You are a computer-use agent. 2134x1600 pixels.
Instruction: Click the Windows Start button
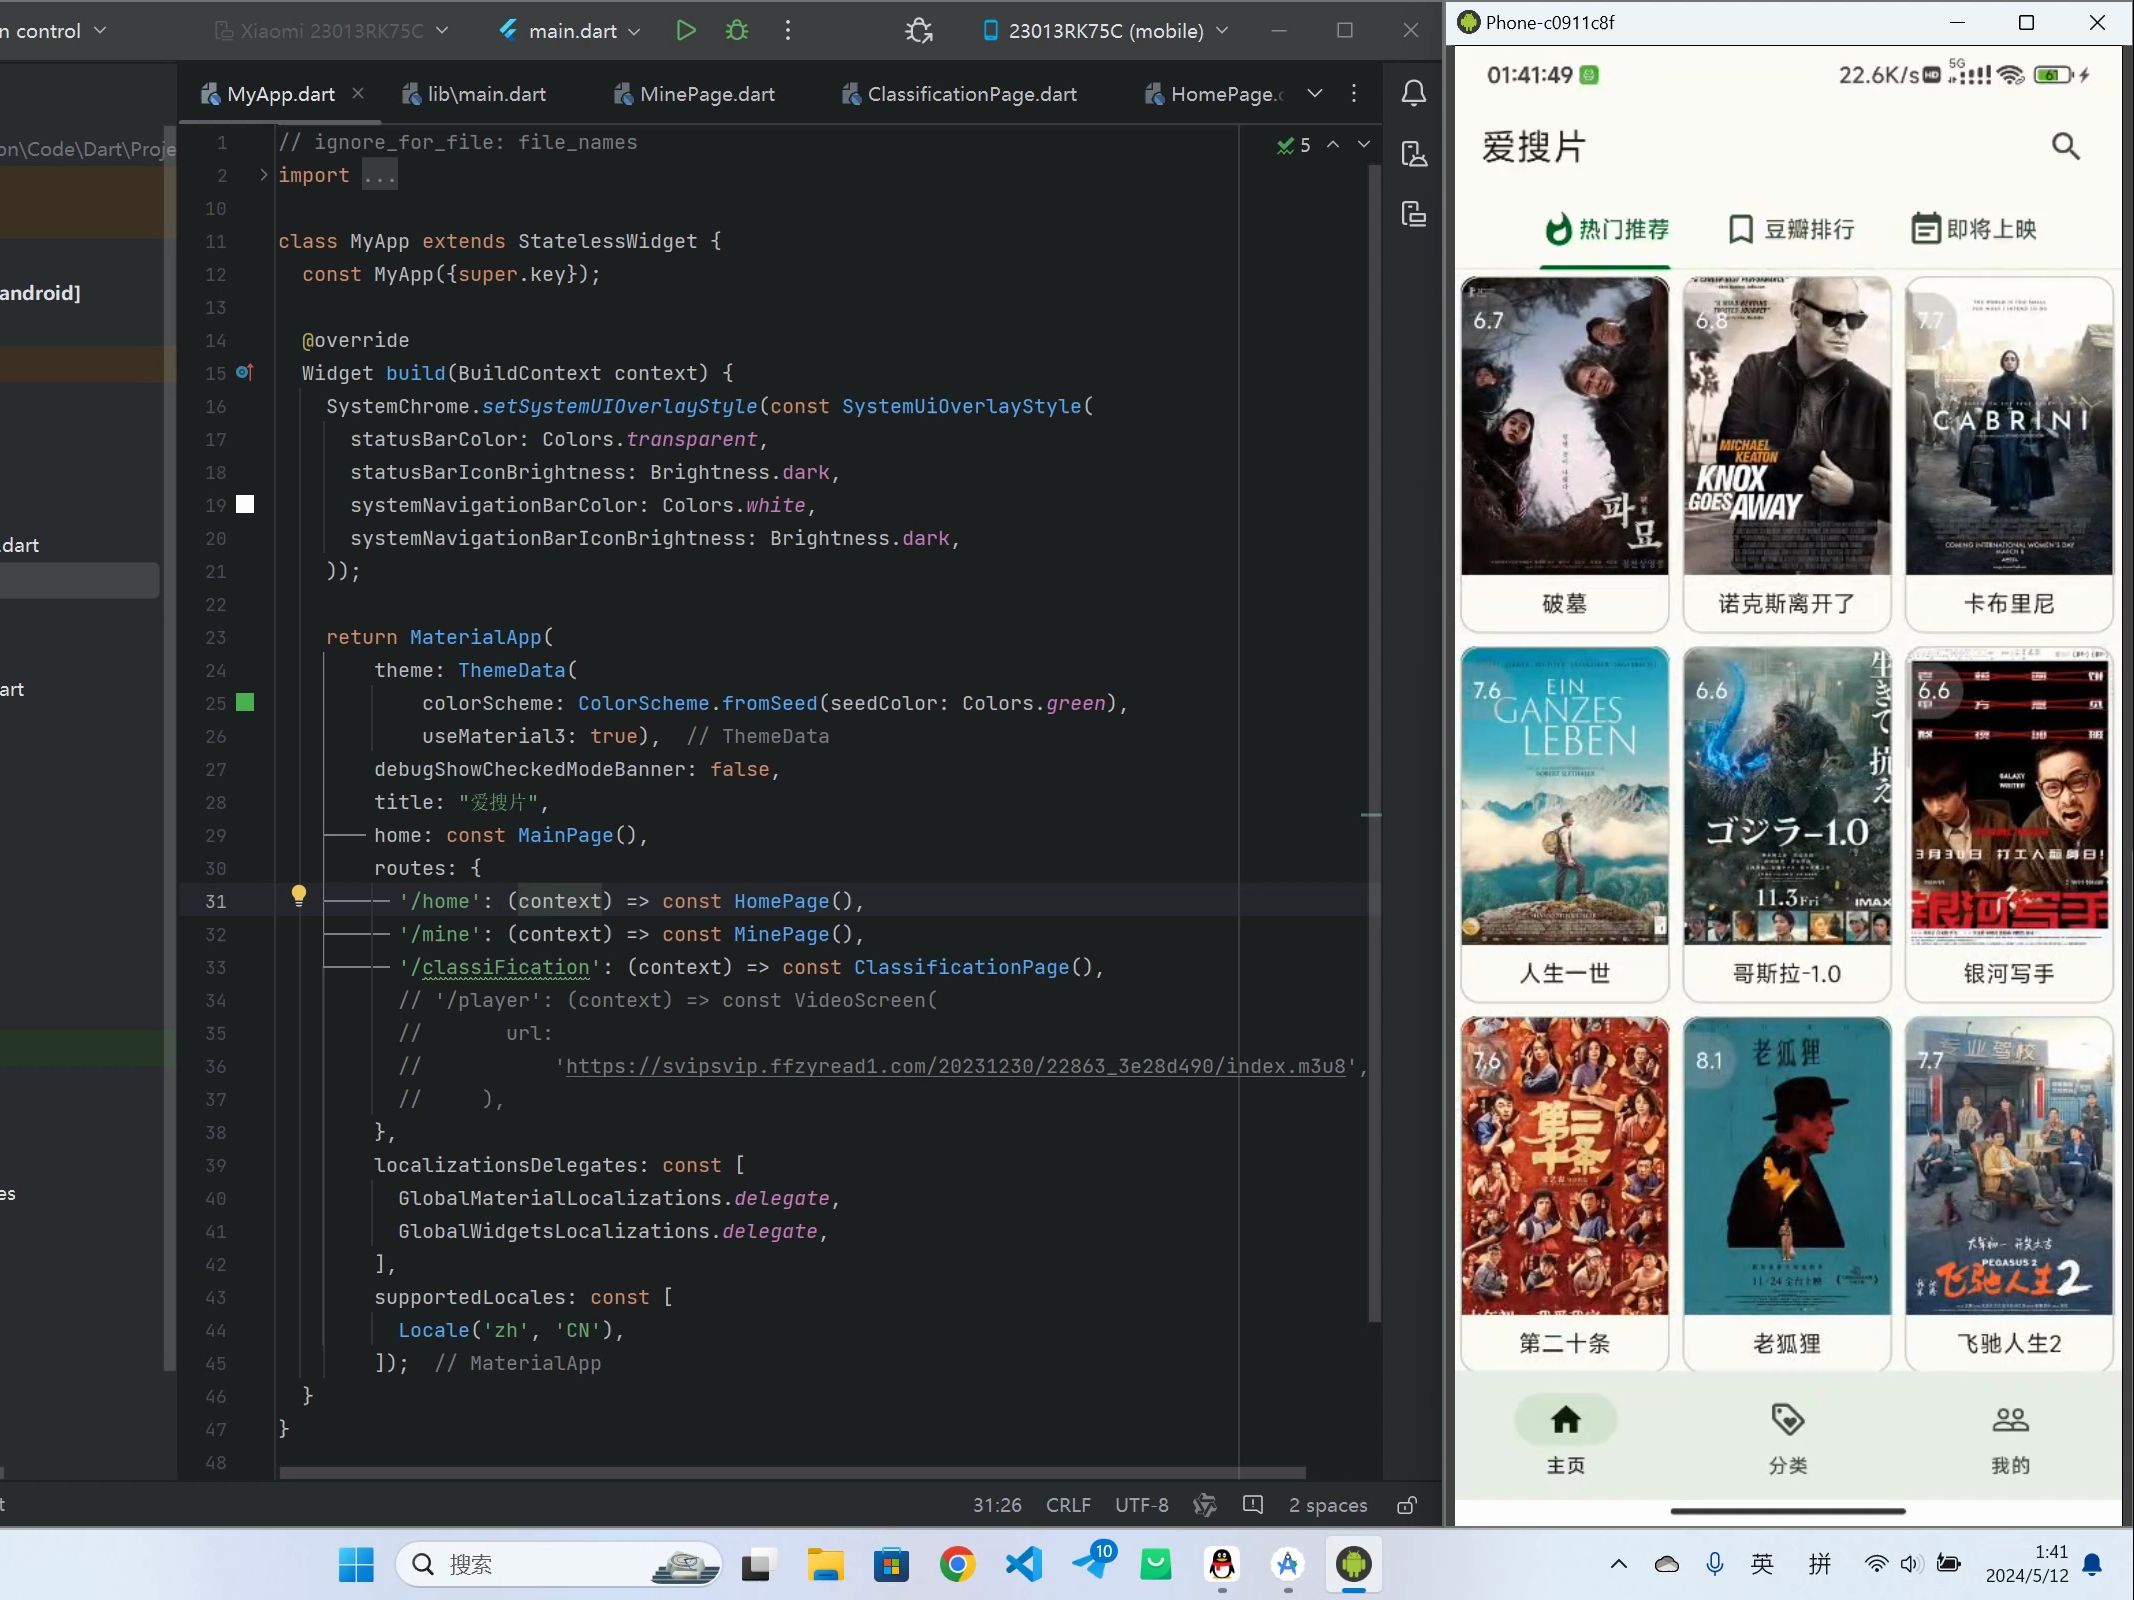pyautogui.click(x=356, y=1564)
